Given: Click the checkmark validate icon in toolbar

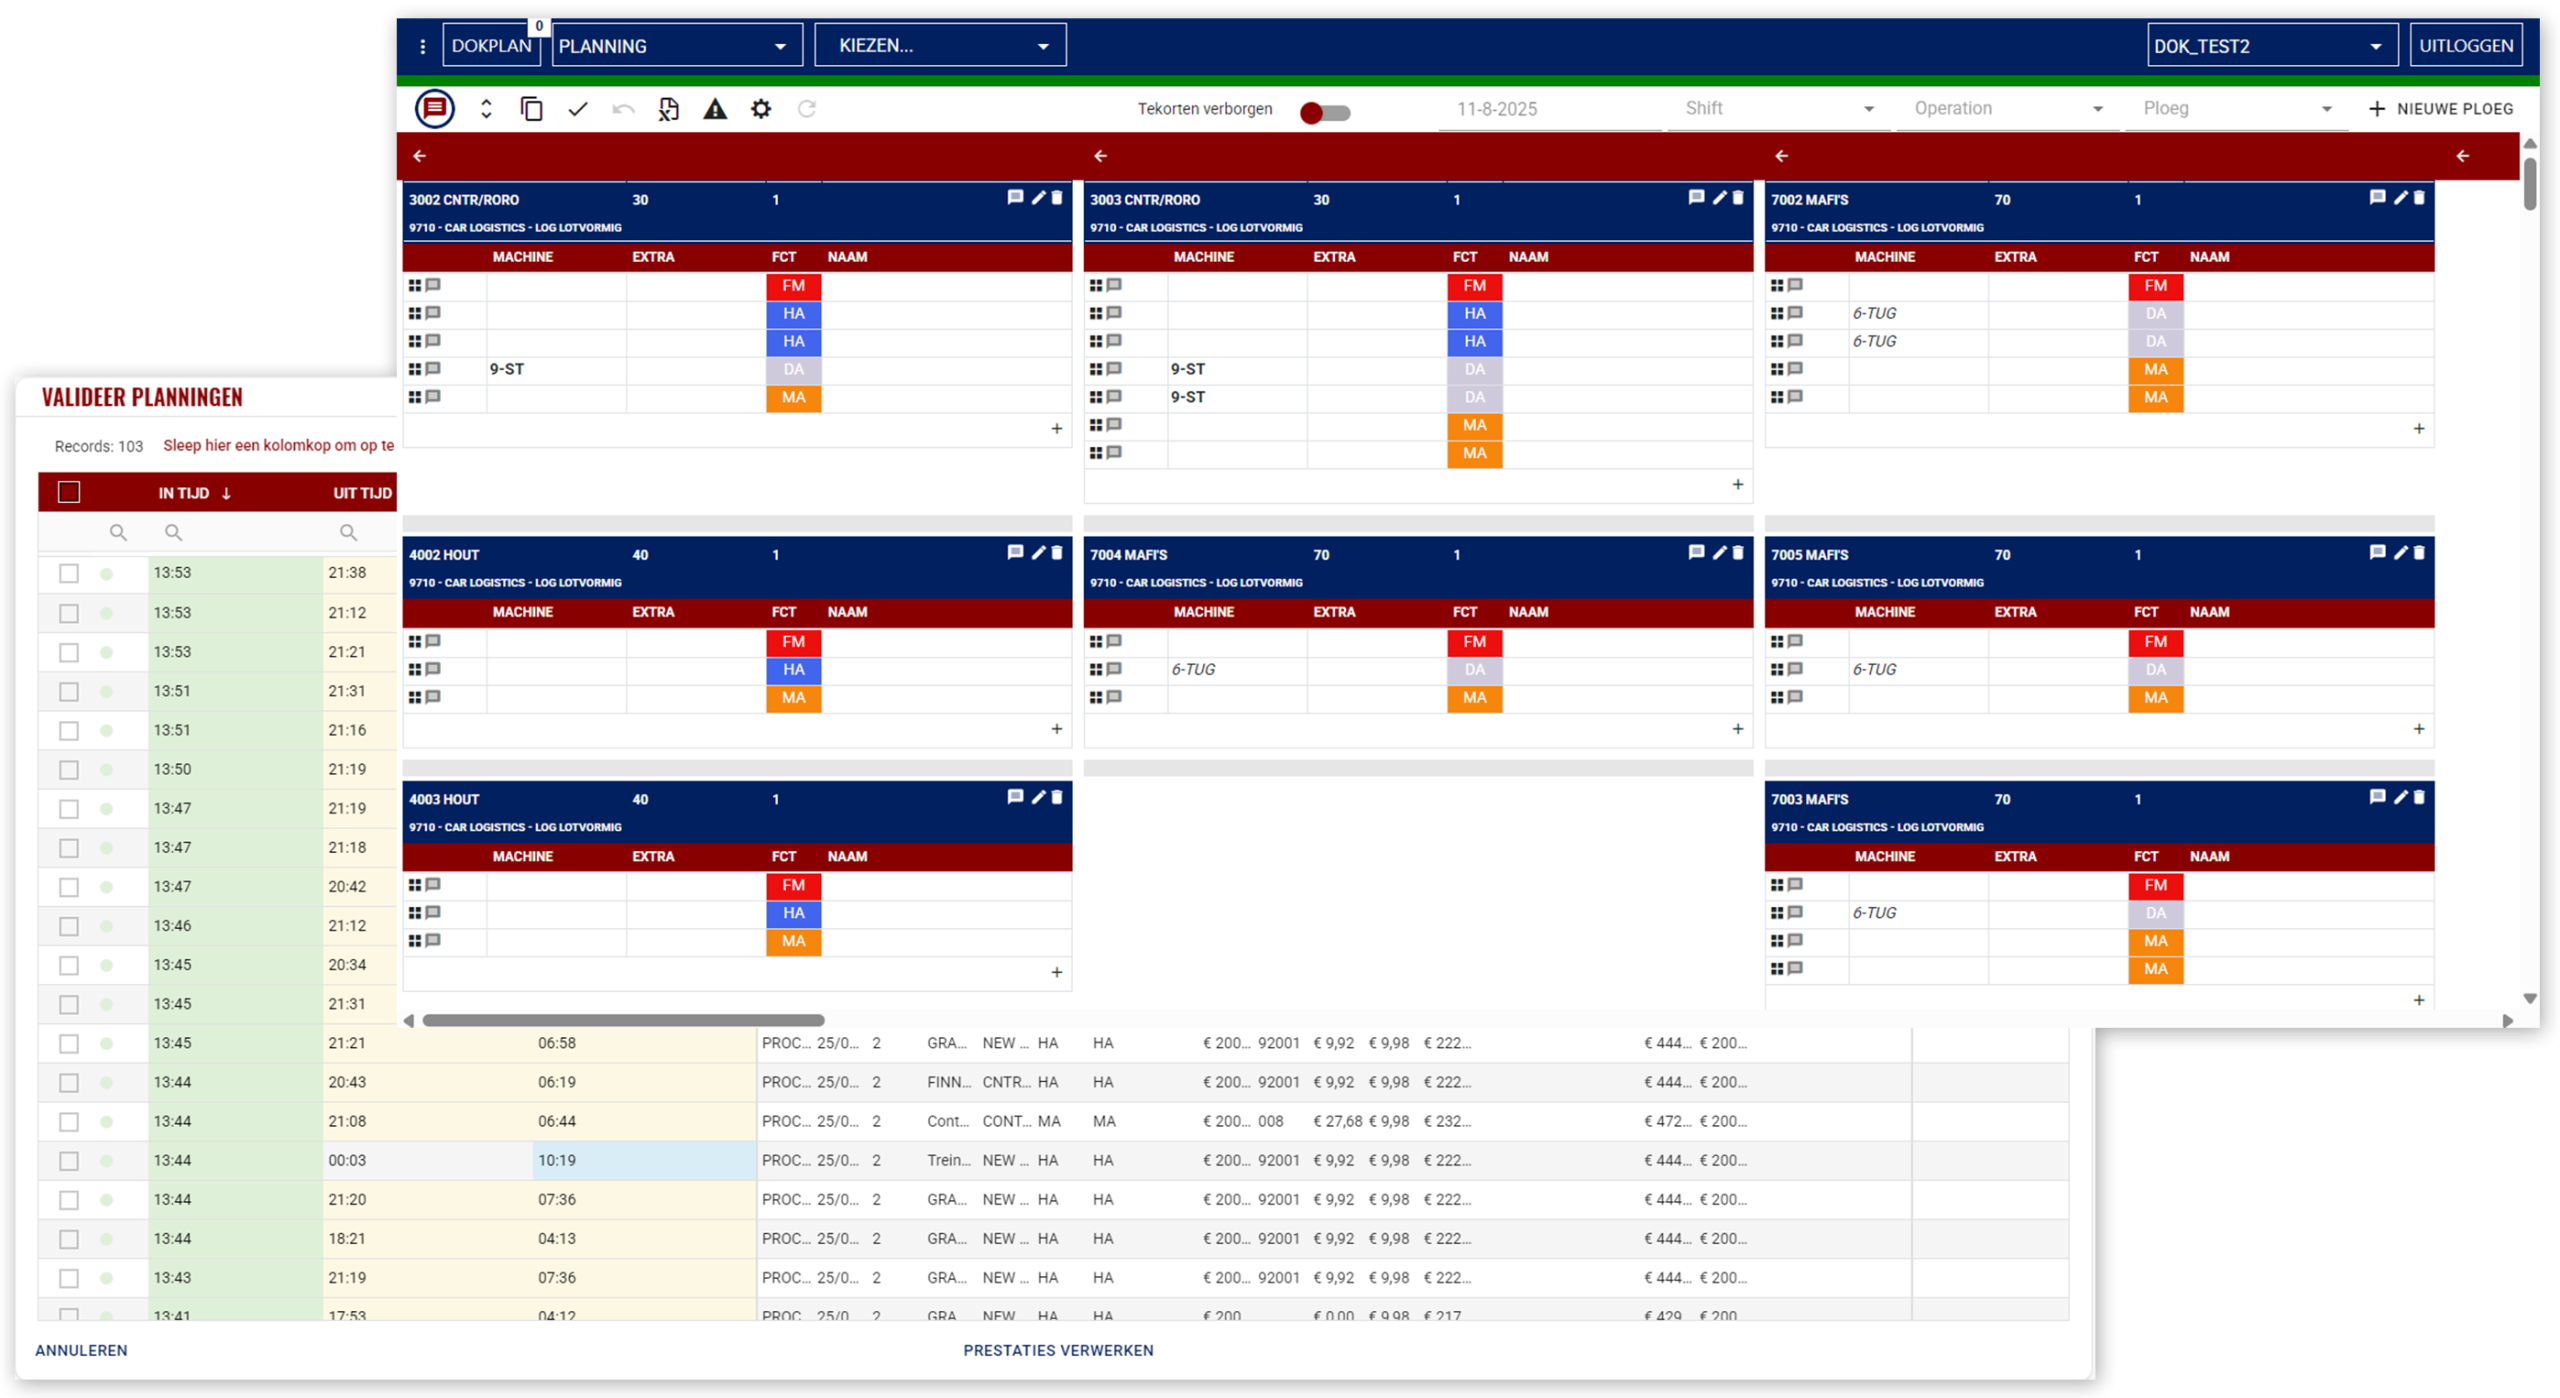Looking at the screenshot, I should point(577,109).
